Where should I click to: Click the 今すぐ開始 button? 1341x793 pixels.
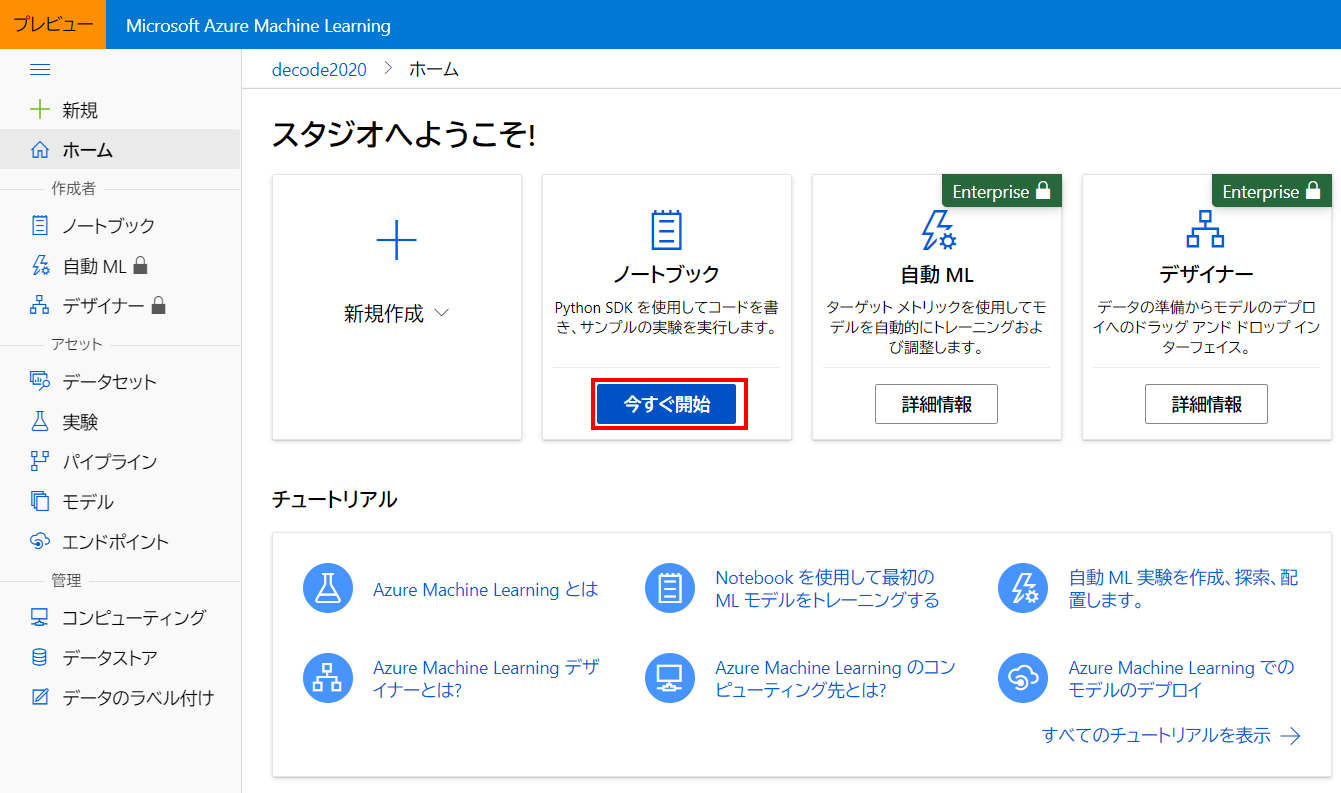[666, 404]
